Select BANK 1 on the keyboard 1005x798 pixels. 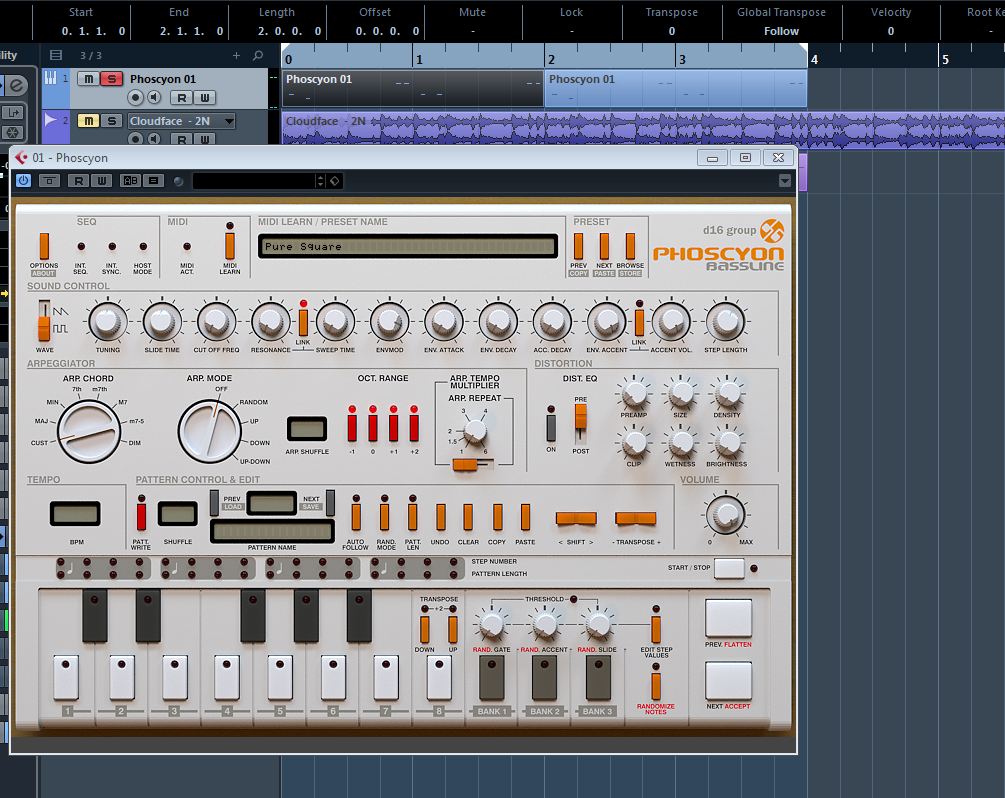492,678
